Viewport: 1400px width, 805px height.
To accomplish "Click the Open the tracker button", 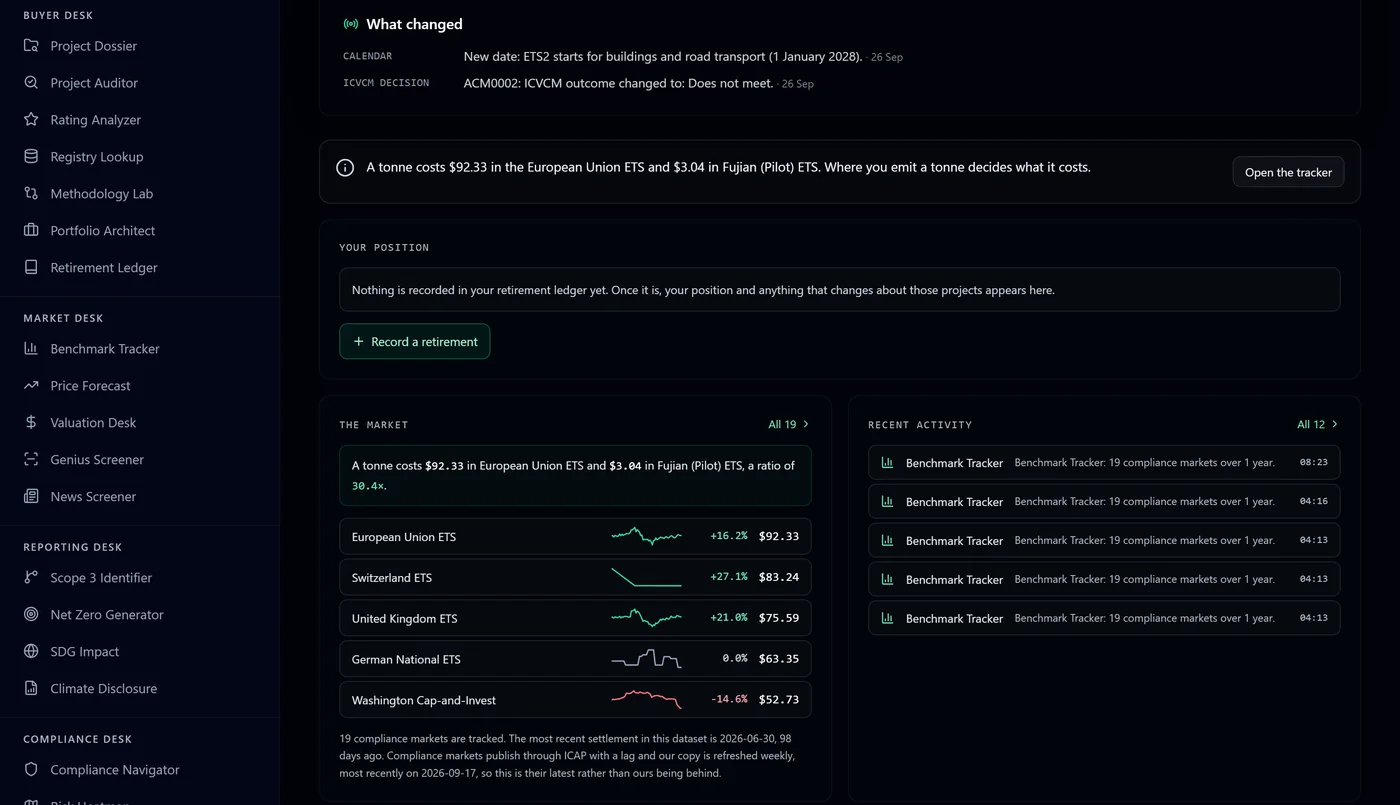I will click(x=1288, y=172).
